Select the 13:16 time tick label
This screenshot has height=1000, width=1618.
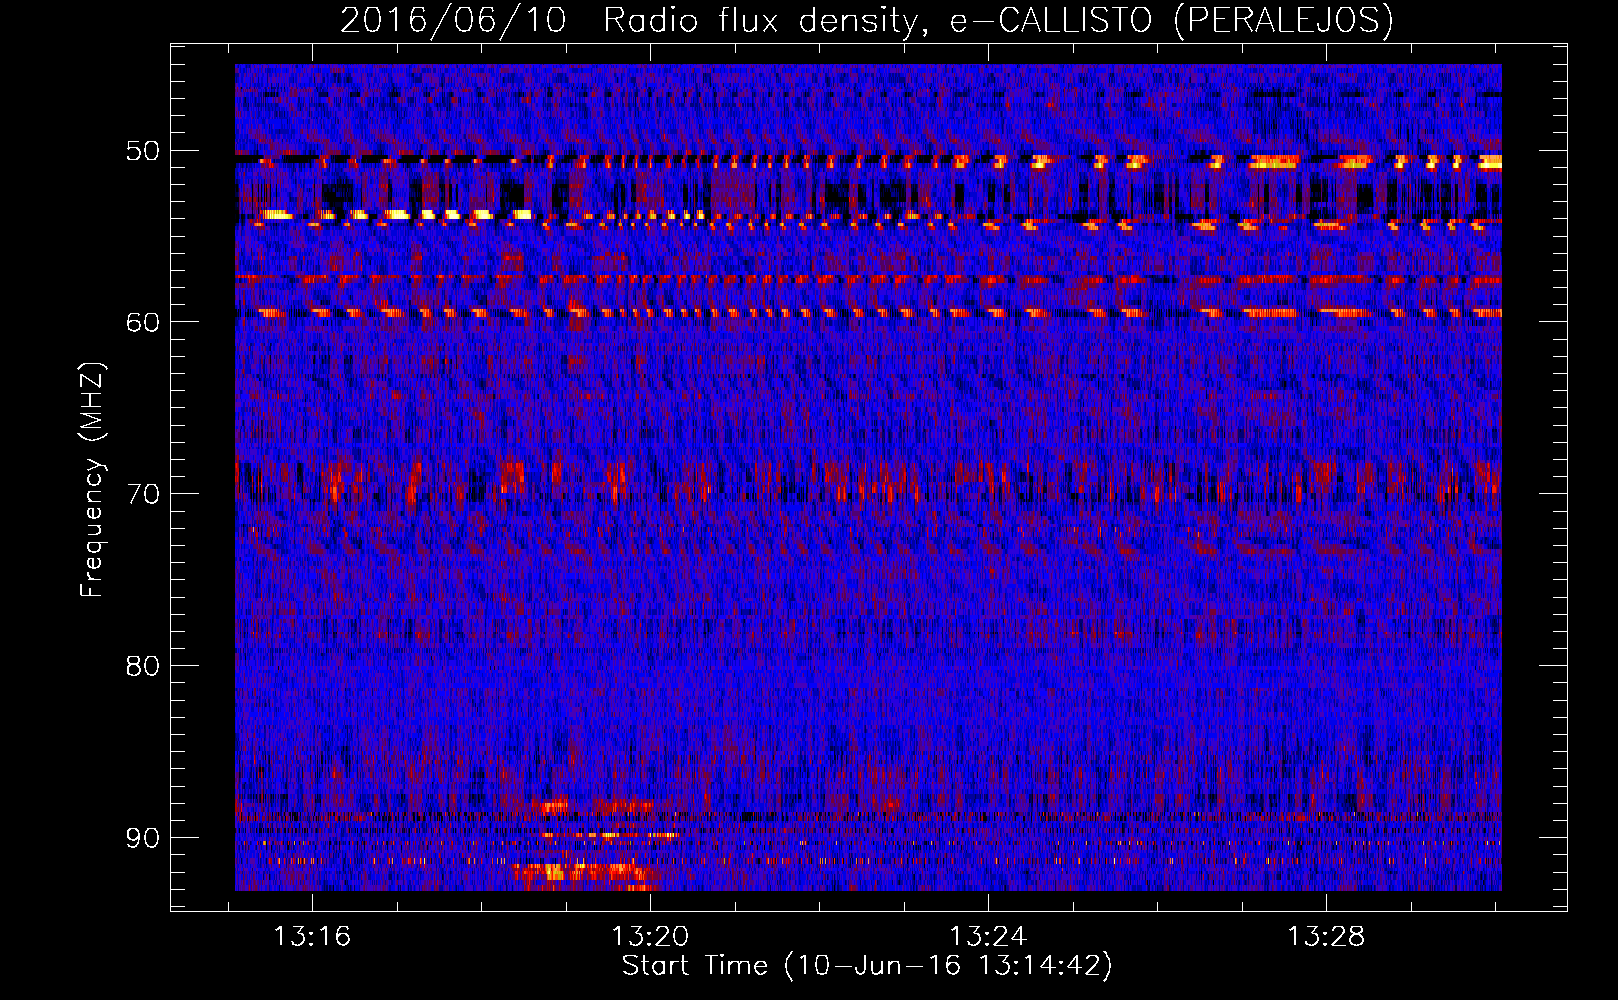click(x=312, y=937)
